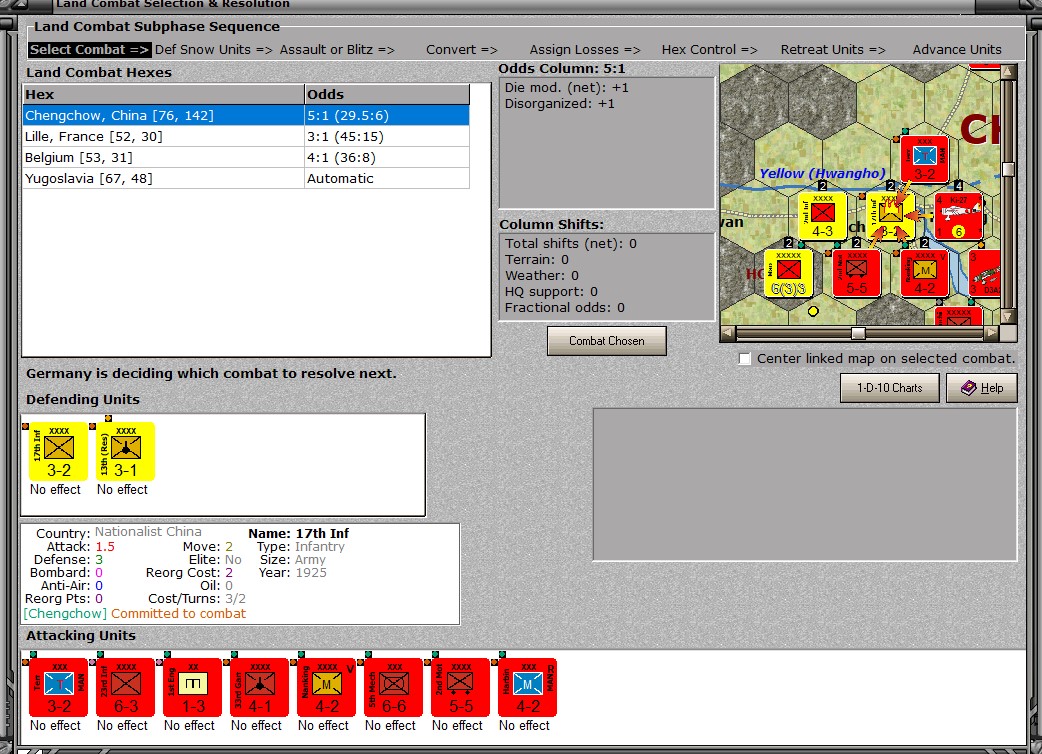This screenshot has height=754, width=1042.
Task: Pick attacking 33rd Garrison 4-1 unit
Action: coord(260,687)
